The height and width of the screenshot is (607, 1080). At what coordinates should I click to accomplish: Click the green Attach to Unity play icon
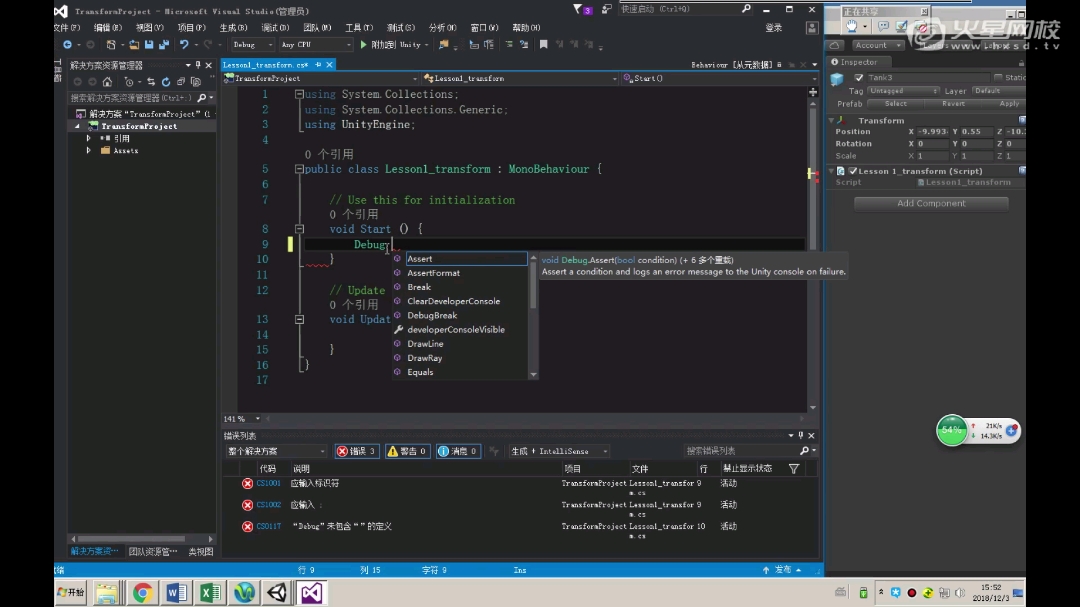(x=364, y=45)
